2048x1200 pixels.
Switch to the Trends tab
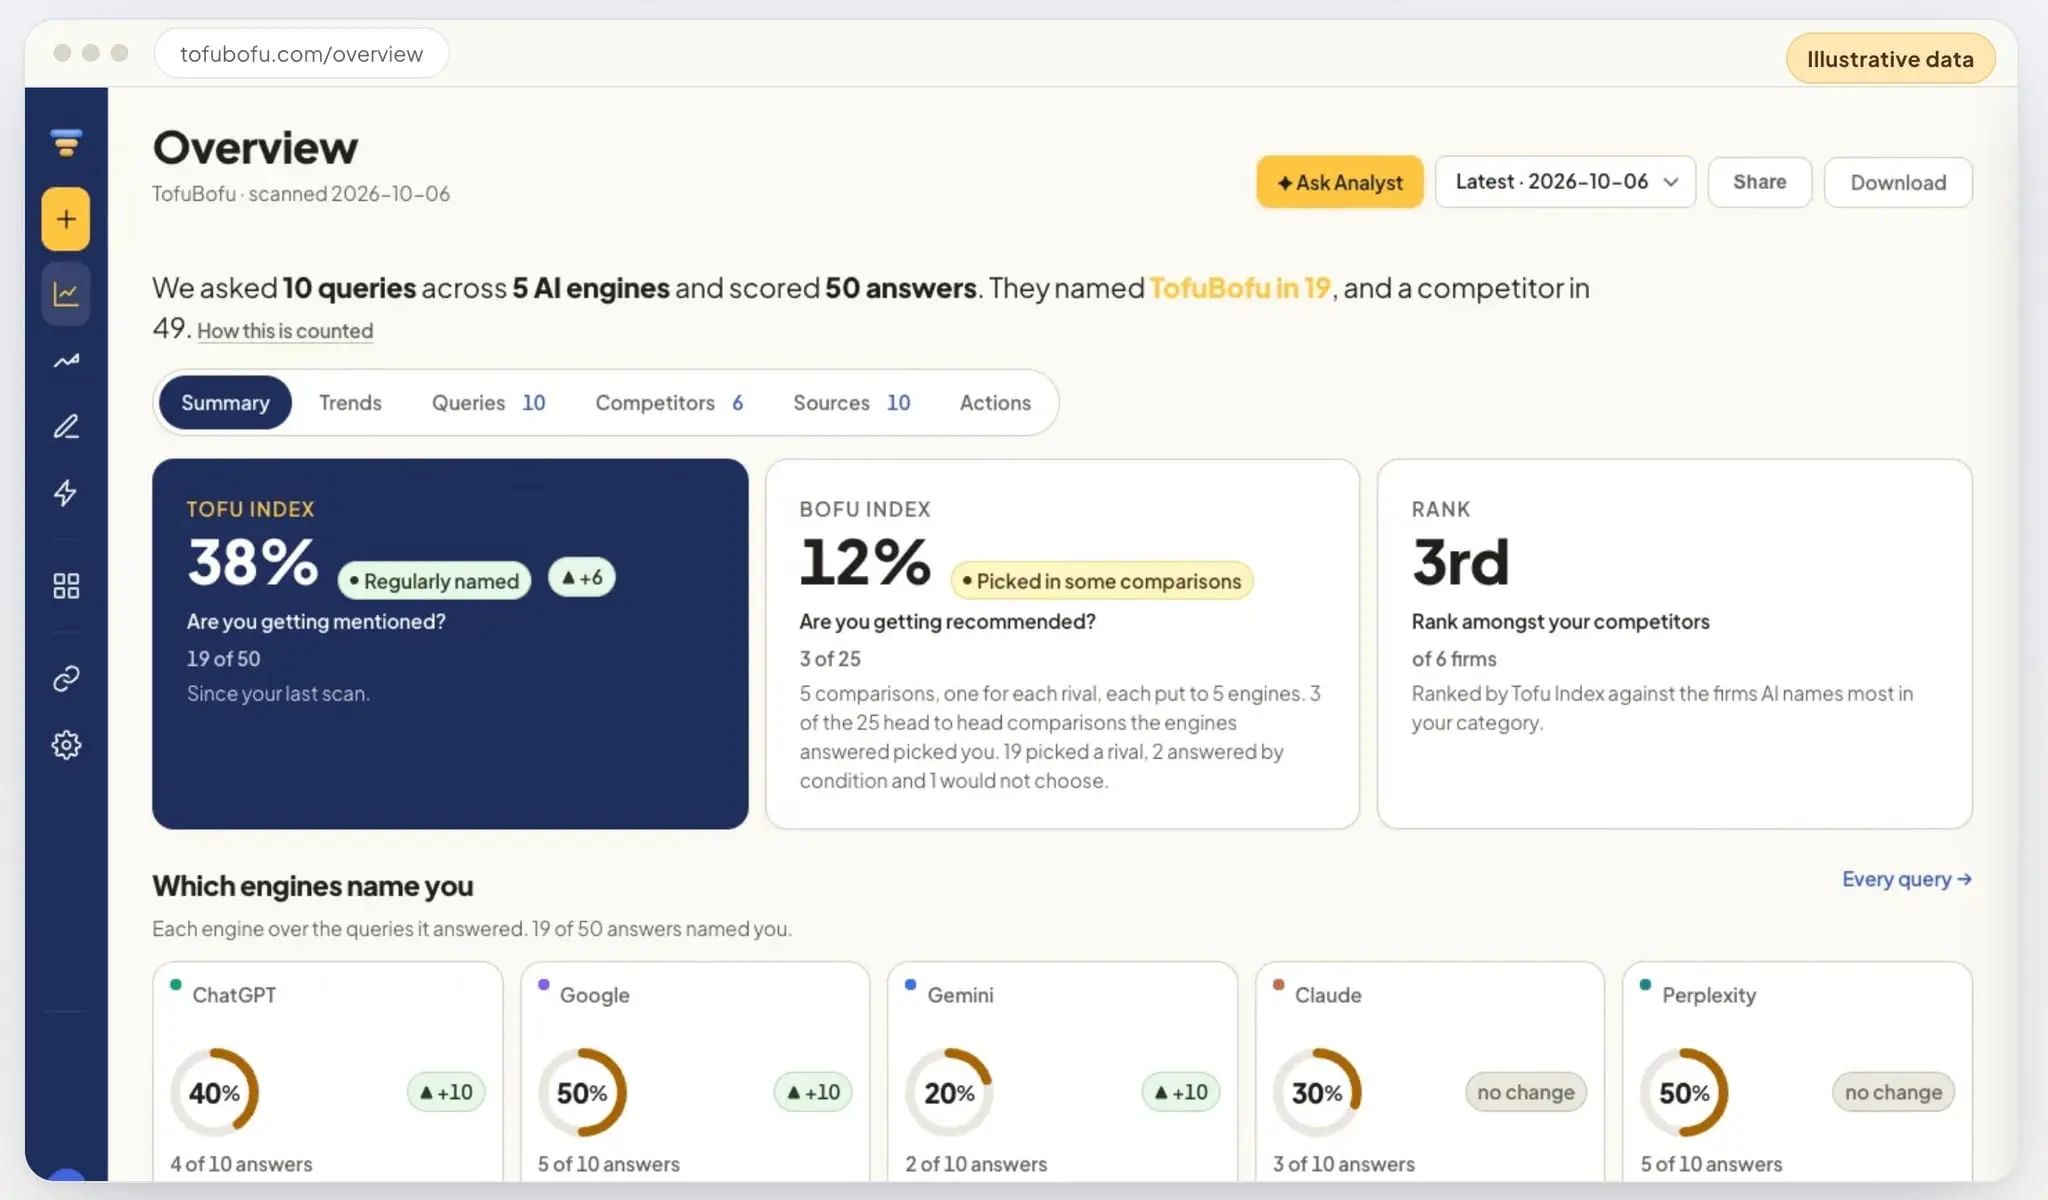pyautogui.click(x=350, y=402)
